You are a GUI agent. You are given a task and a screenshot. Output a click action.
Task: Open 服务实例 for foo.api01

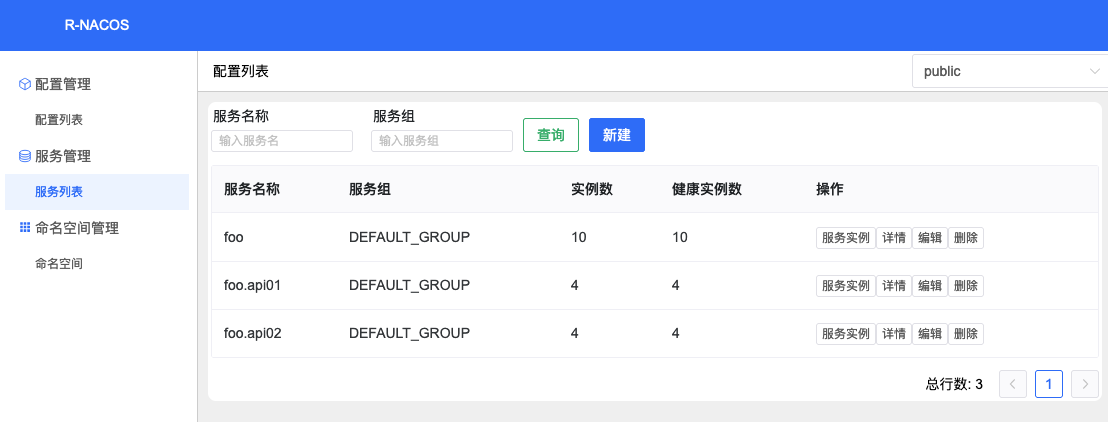(846, 286)
